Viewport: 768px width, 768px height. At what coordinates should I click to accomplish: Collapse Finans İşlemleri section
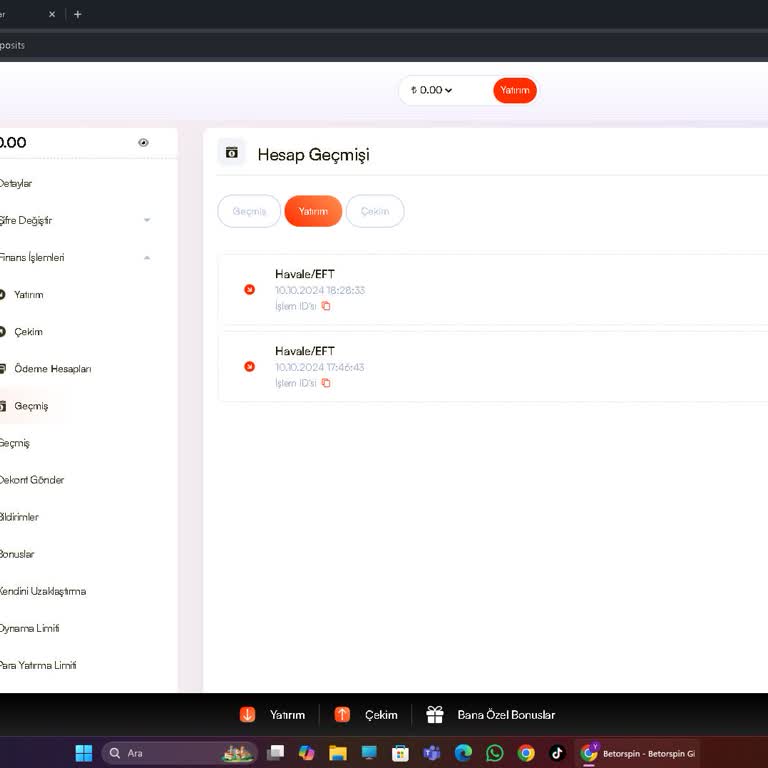147,258
